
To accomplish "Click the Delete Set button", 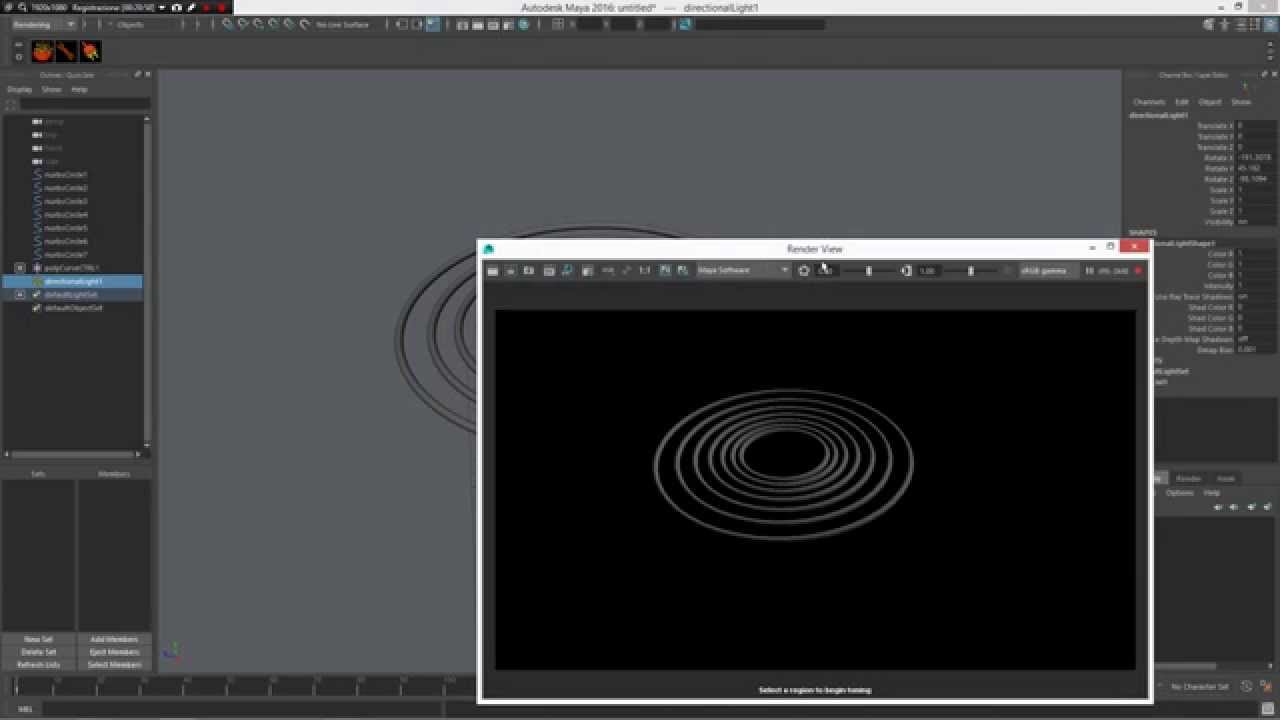I will click(x=38, y=652).
